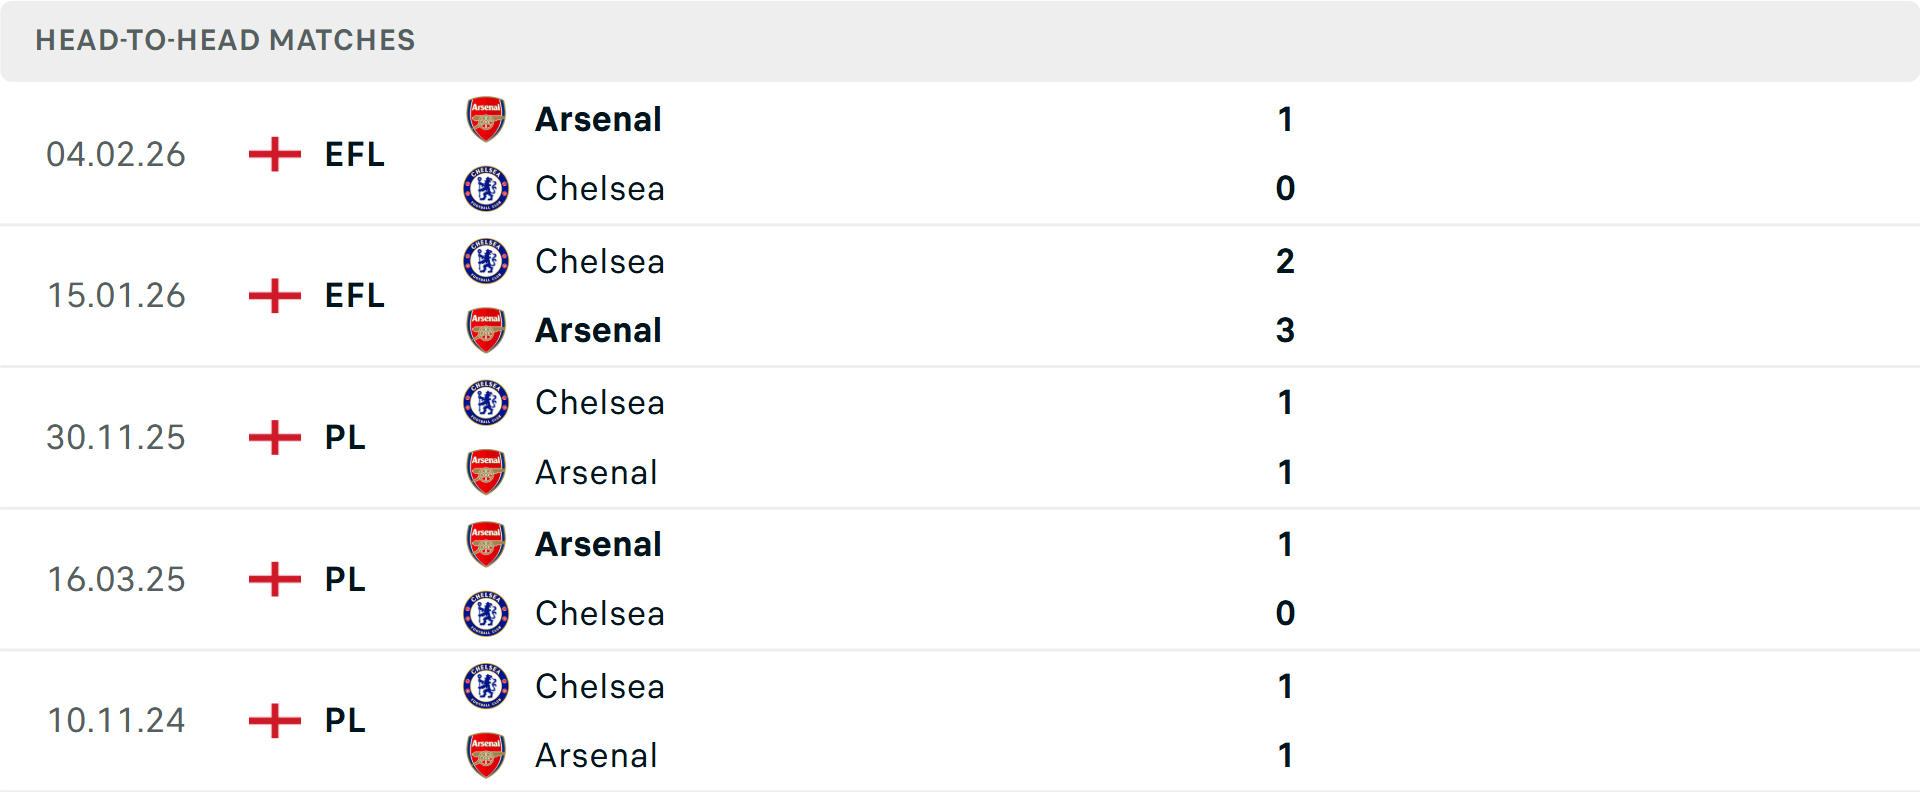Click the Arsenal badge in the 15.01.26 fixture
Screen dimensions: 1920x792
coord(486,330)
